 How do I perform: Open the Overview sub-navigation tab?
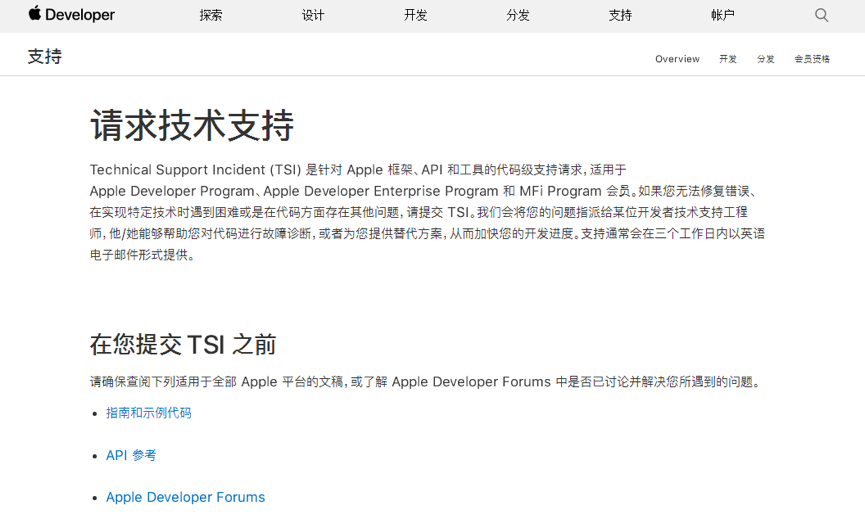tap(677, 59)
